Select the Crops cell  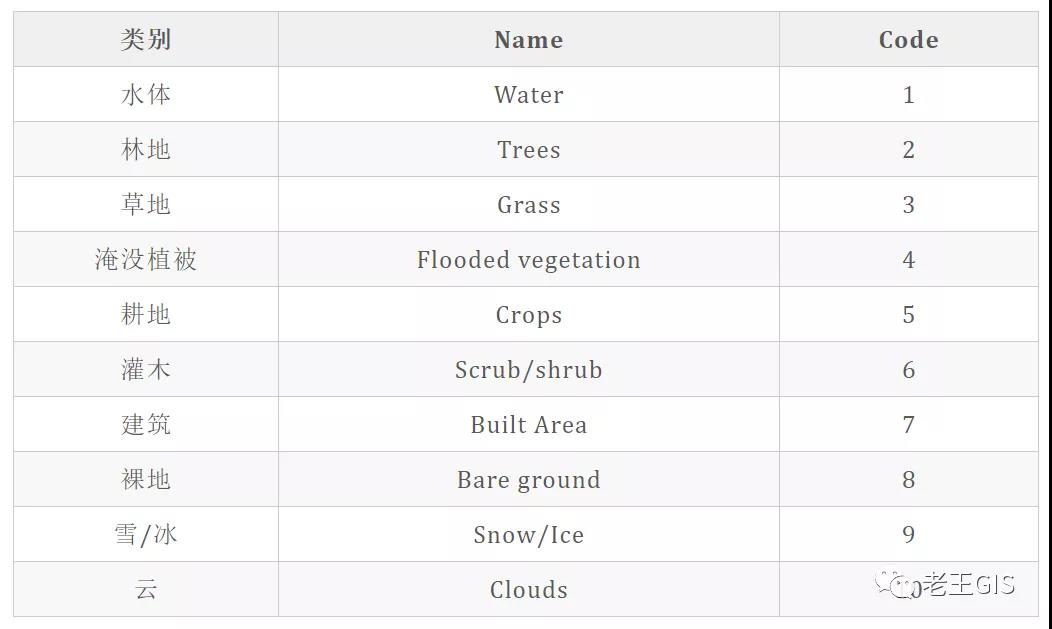pos(528,315)
